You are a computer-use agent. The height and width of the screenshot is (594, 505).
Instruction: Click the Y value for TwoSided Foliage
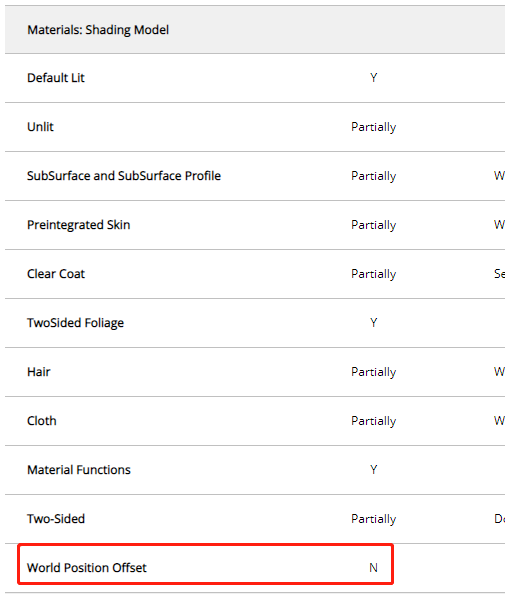[374, 323]
